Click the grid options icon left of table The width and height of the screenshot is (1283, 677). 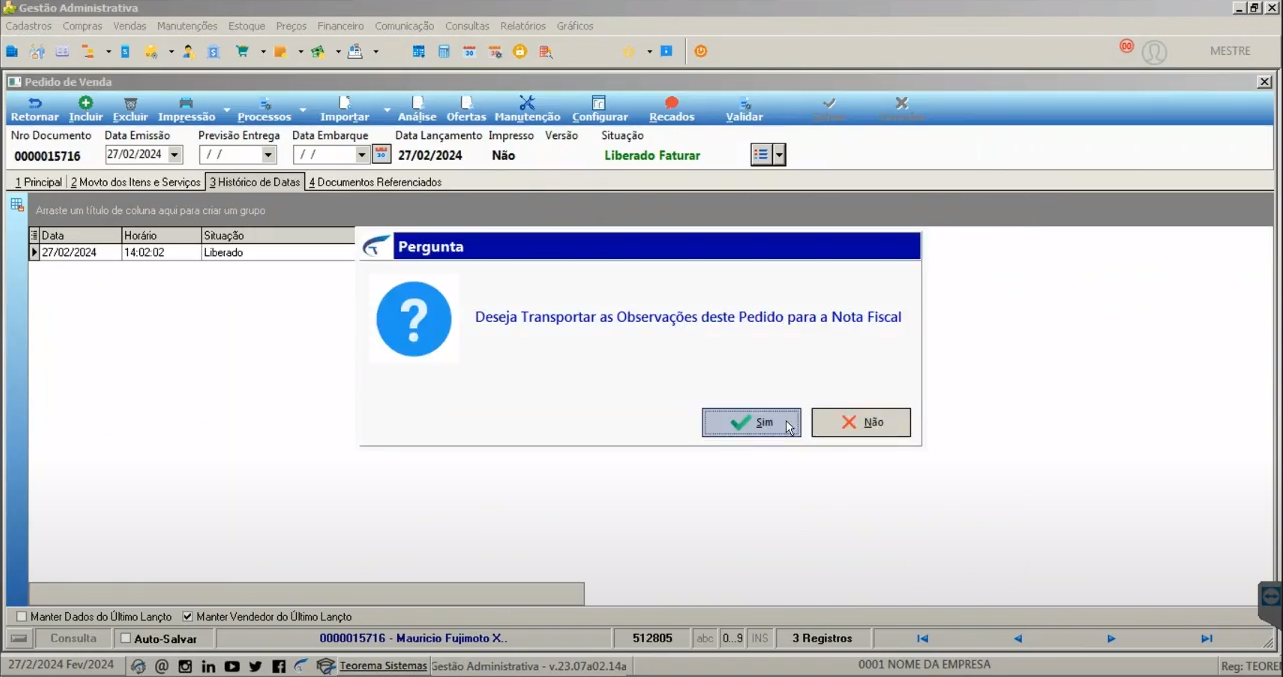click(x=17, y=204)
